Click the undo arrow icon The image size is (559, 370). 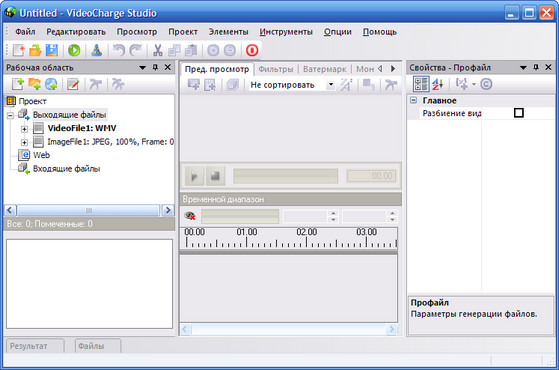click(119, 50)
